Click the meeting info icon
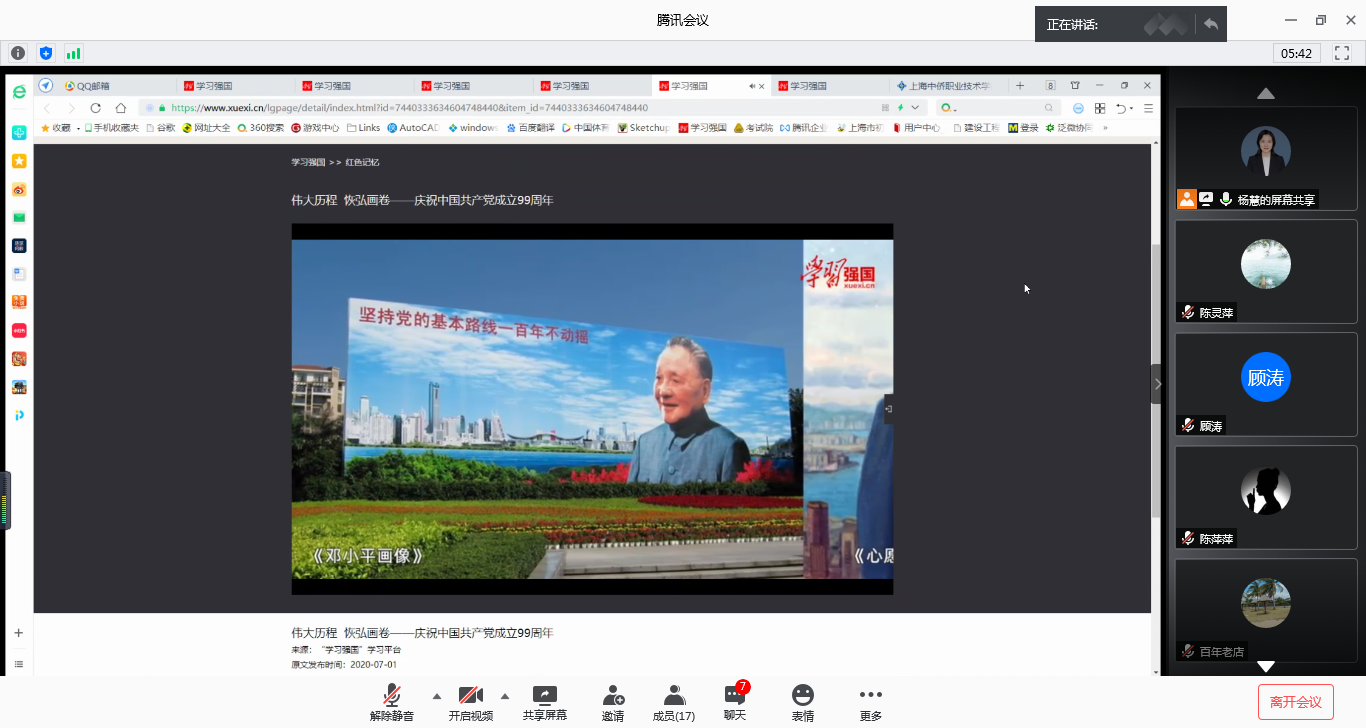 click(18, 53)
